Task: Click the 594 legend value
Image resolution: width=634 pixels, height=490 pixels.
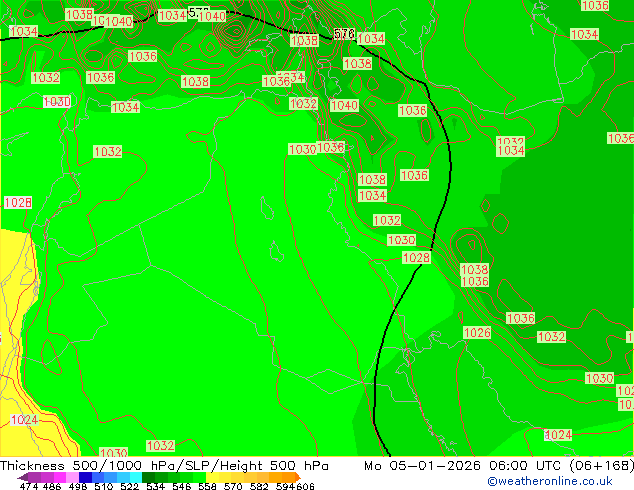Action: pos(285,486)
